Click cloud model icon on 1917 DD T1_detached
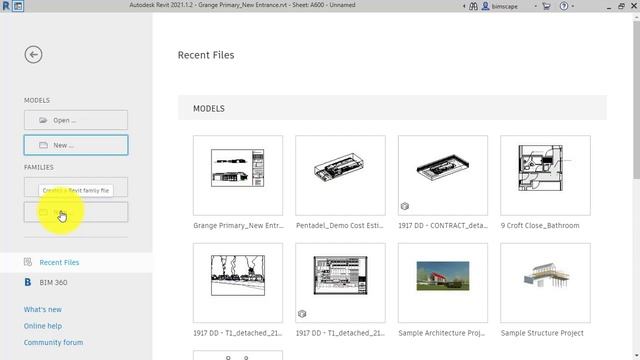Screen dimensions: 640x360 (x=302, y=314)
